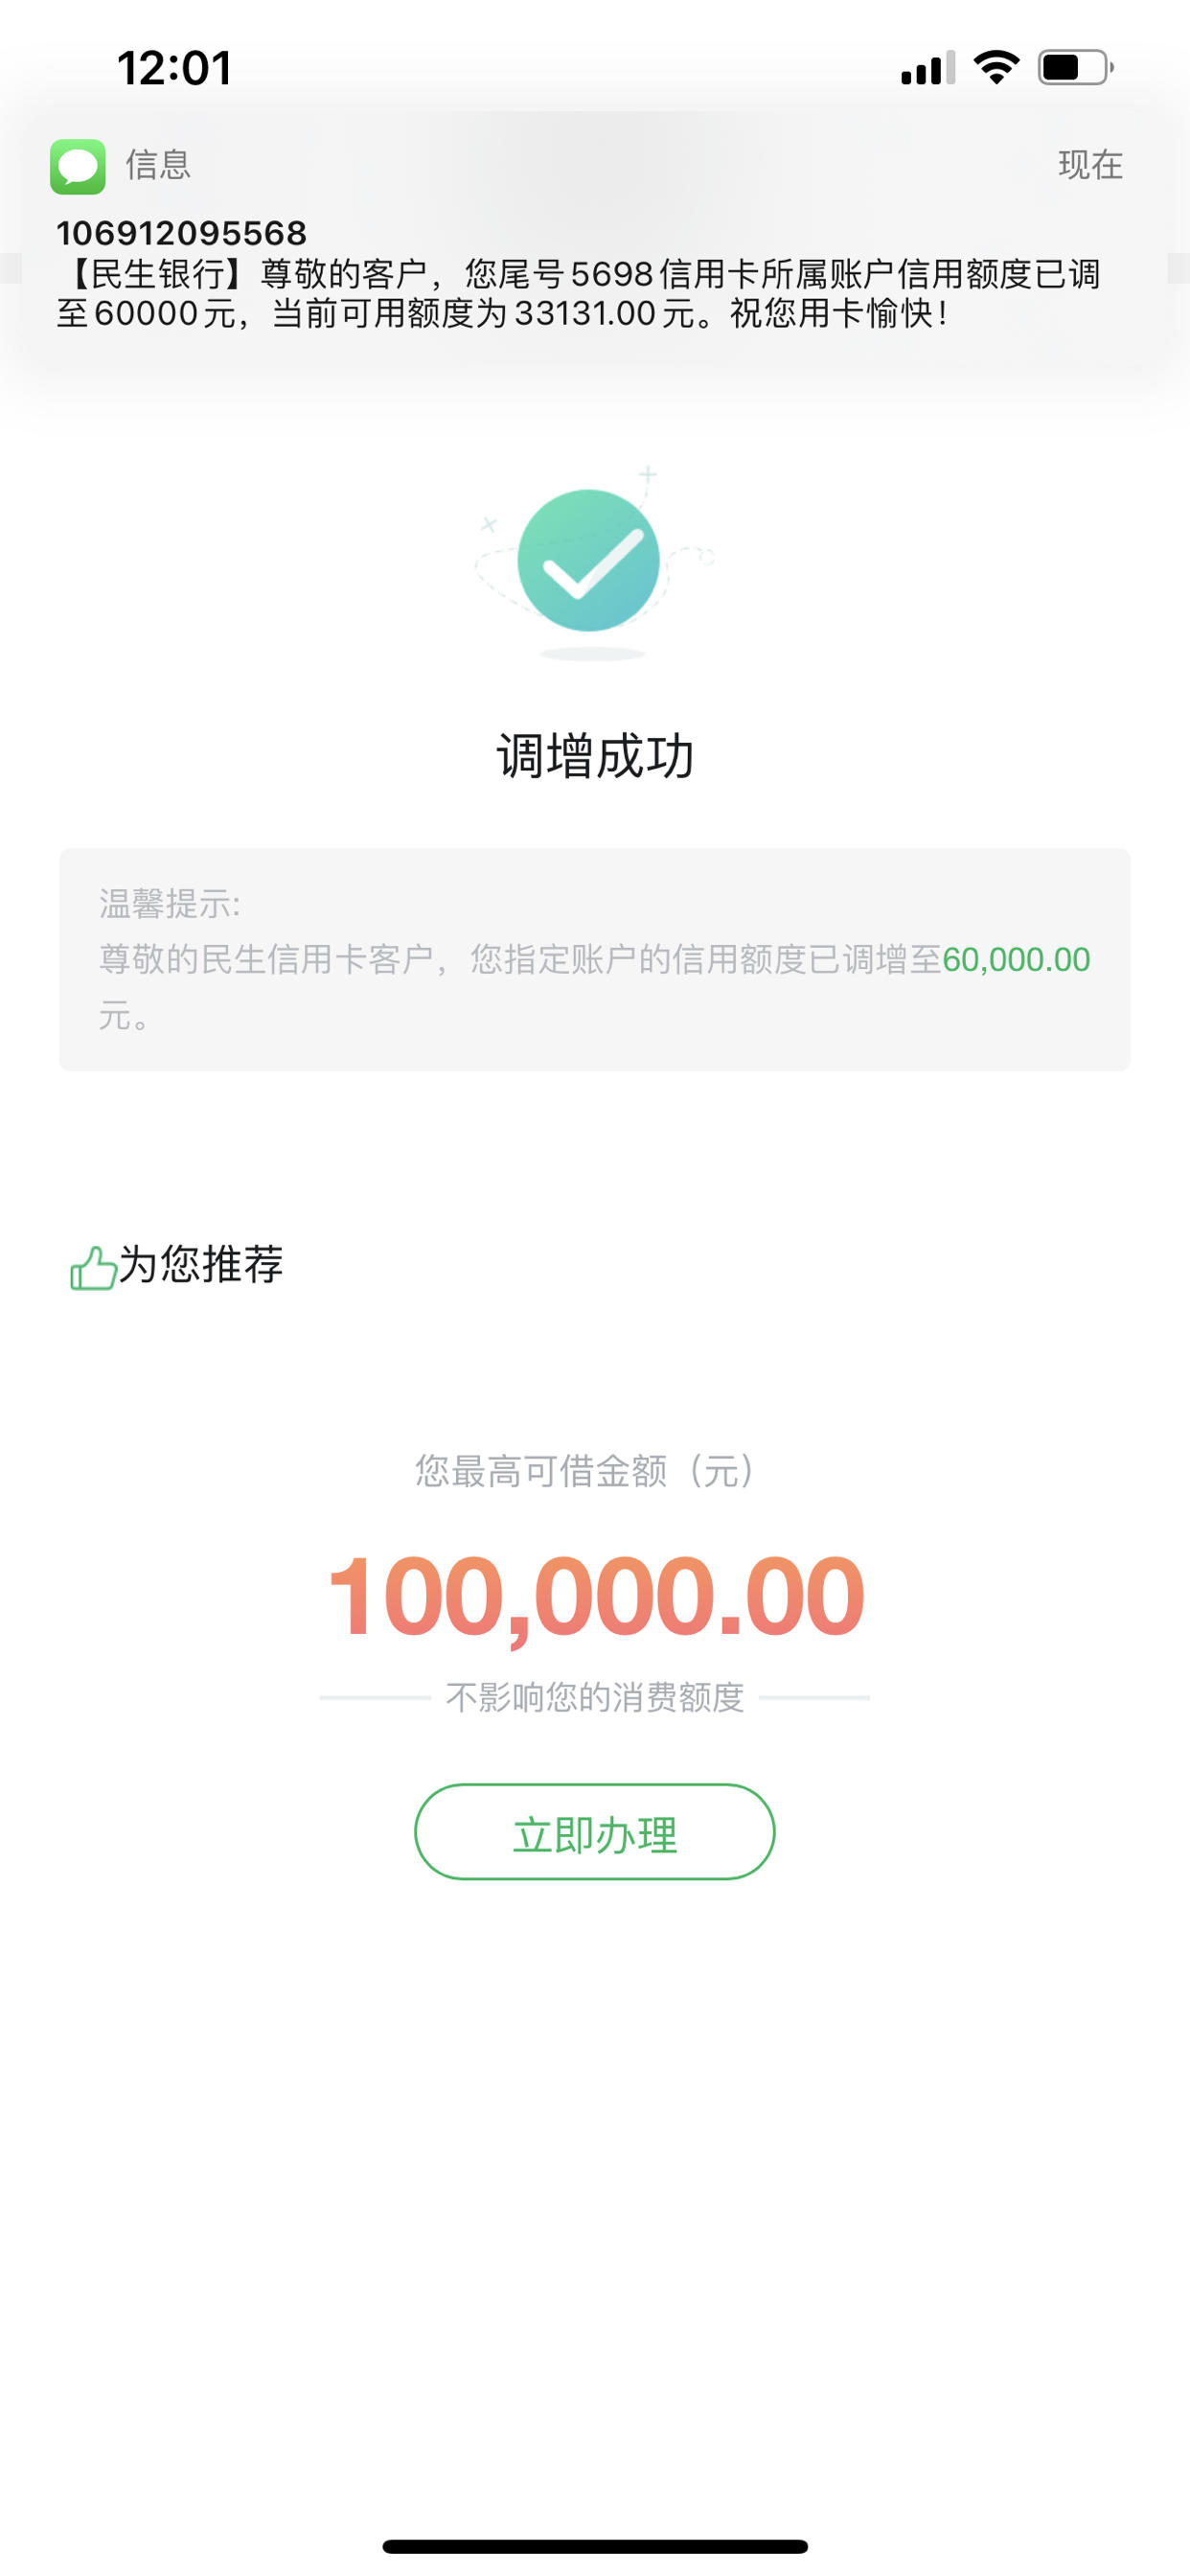Viewport: 1190px width, 2576px height.
Task: Tap the sender number 106912095568
Action: 181,233
